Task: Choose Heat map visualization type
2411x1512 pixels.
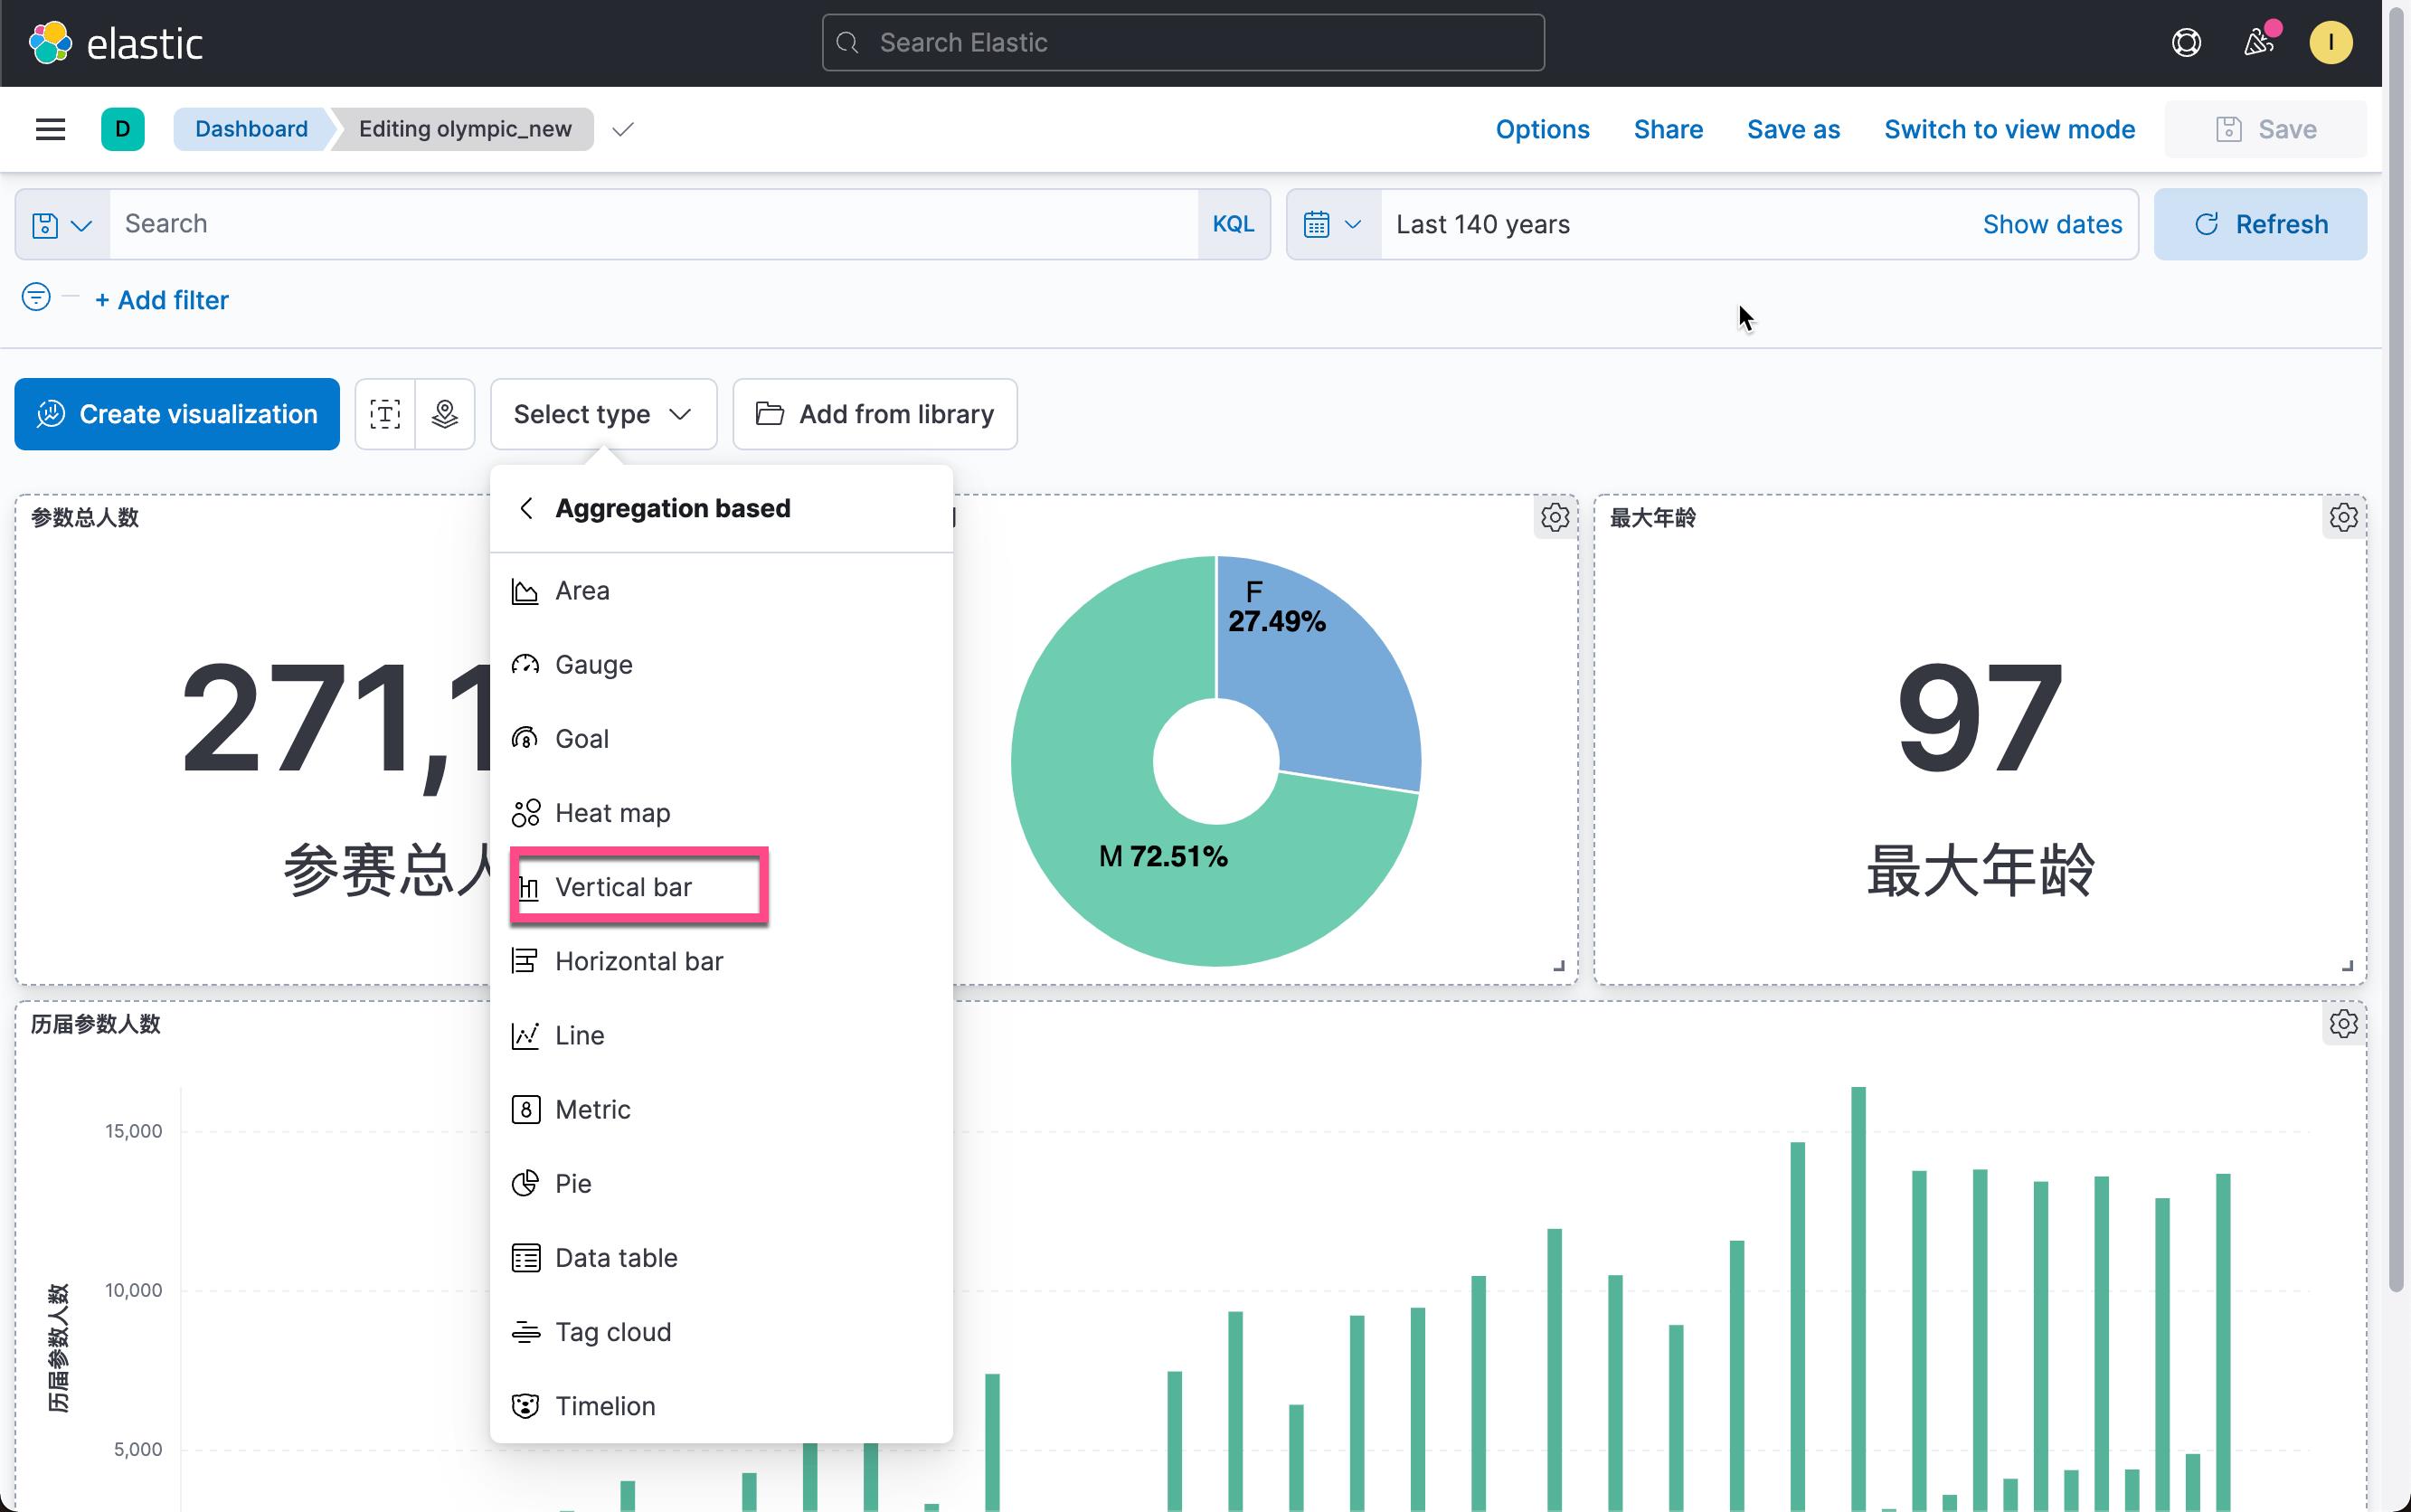Action: tap(721, 813)
